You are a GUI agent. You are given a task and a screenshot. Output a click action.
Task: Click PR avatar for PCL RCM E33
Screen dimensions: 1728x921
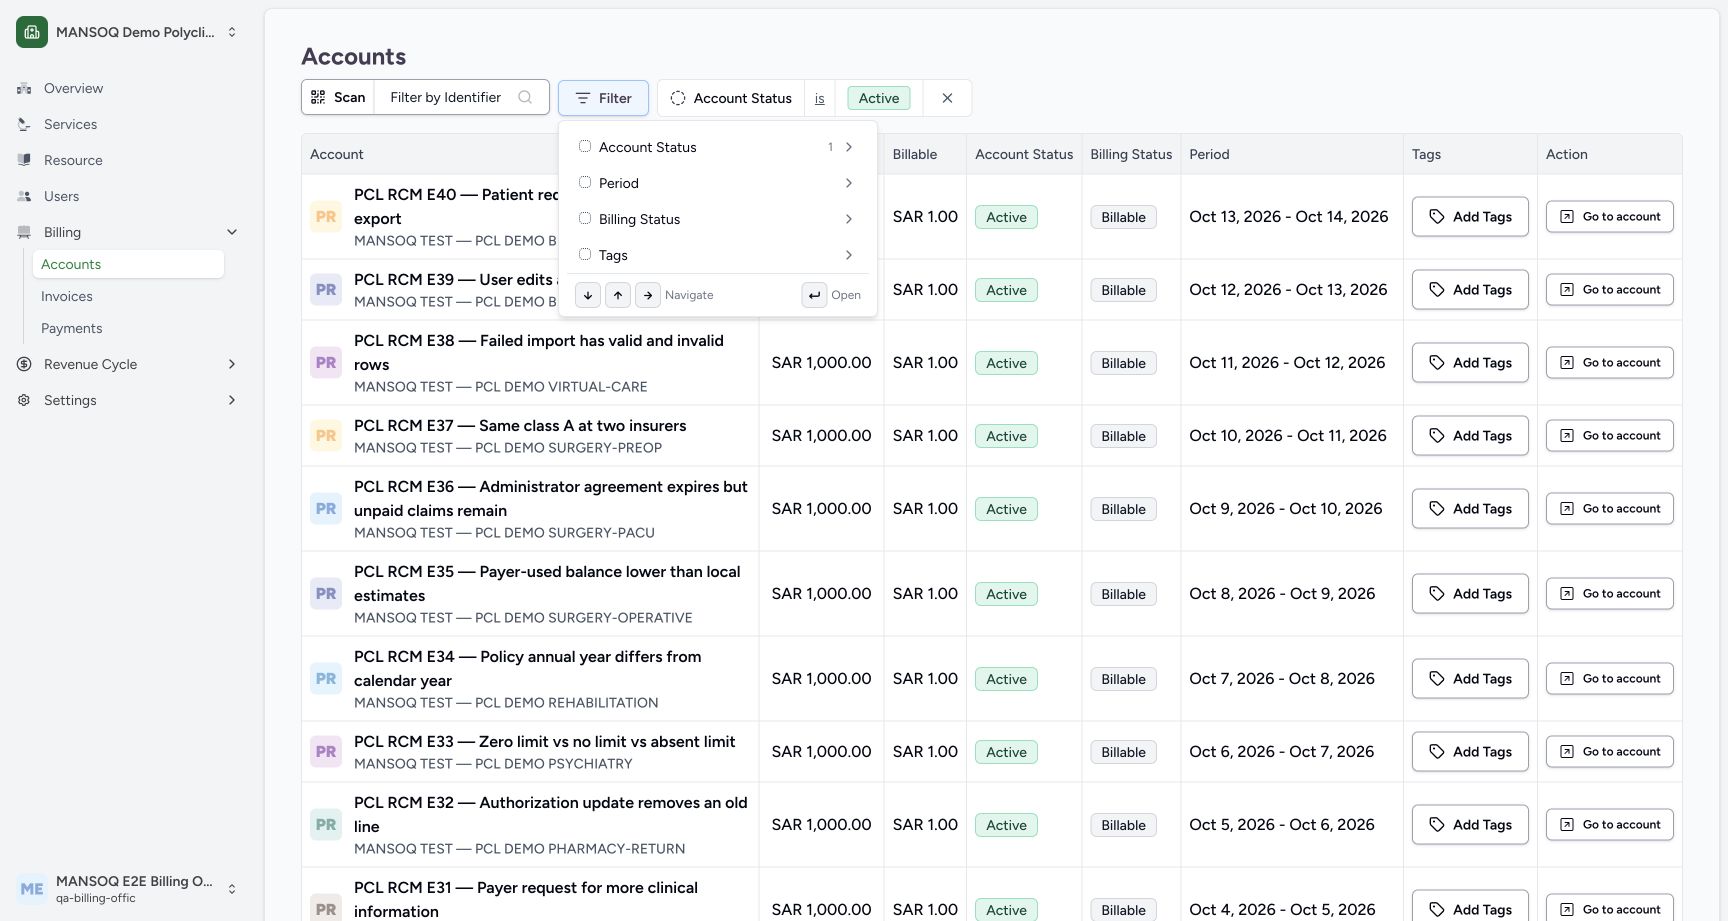coord(326,751)
